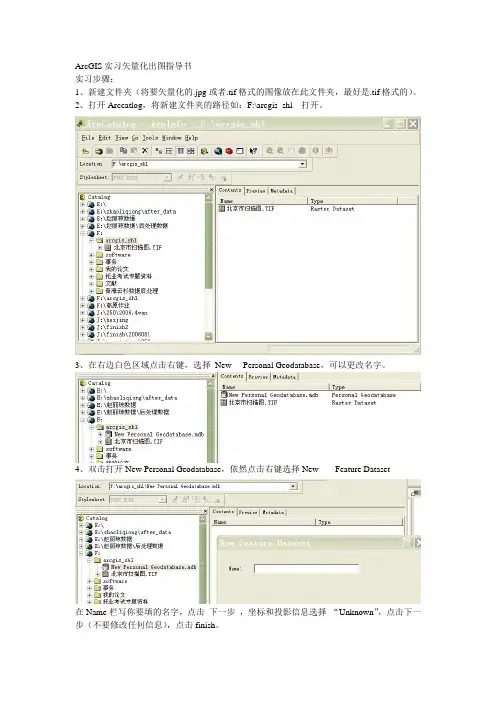The height and width of the screenshot is (702, 496).
Task: Switch to Details view icon
Action: coord(180,151)
